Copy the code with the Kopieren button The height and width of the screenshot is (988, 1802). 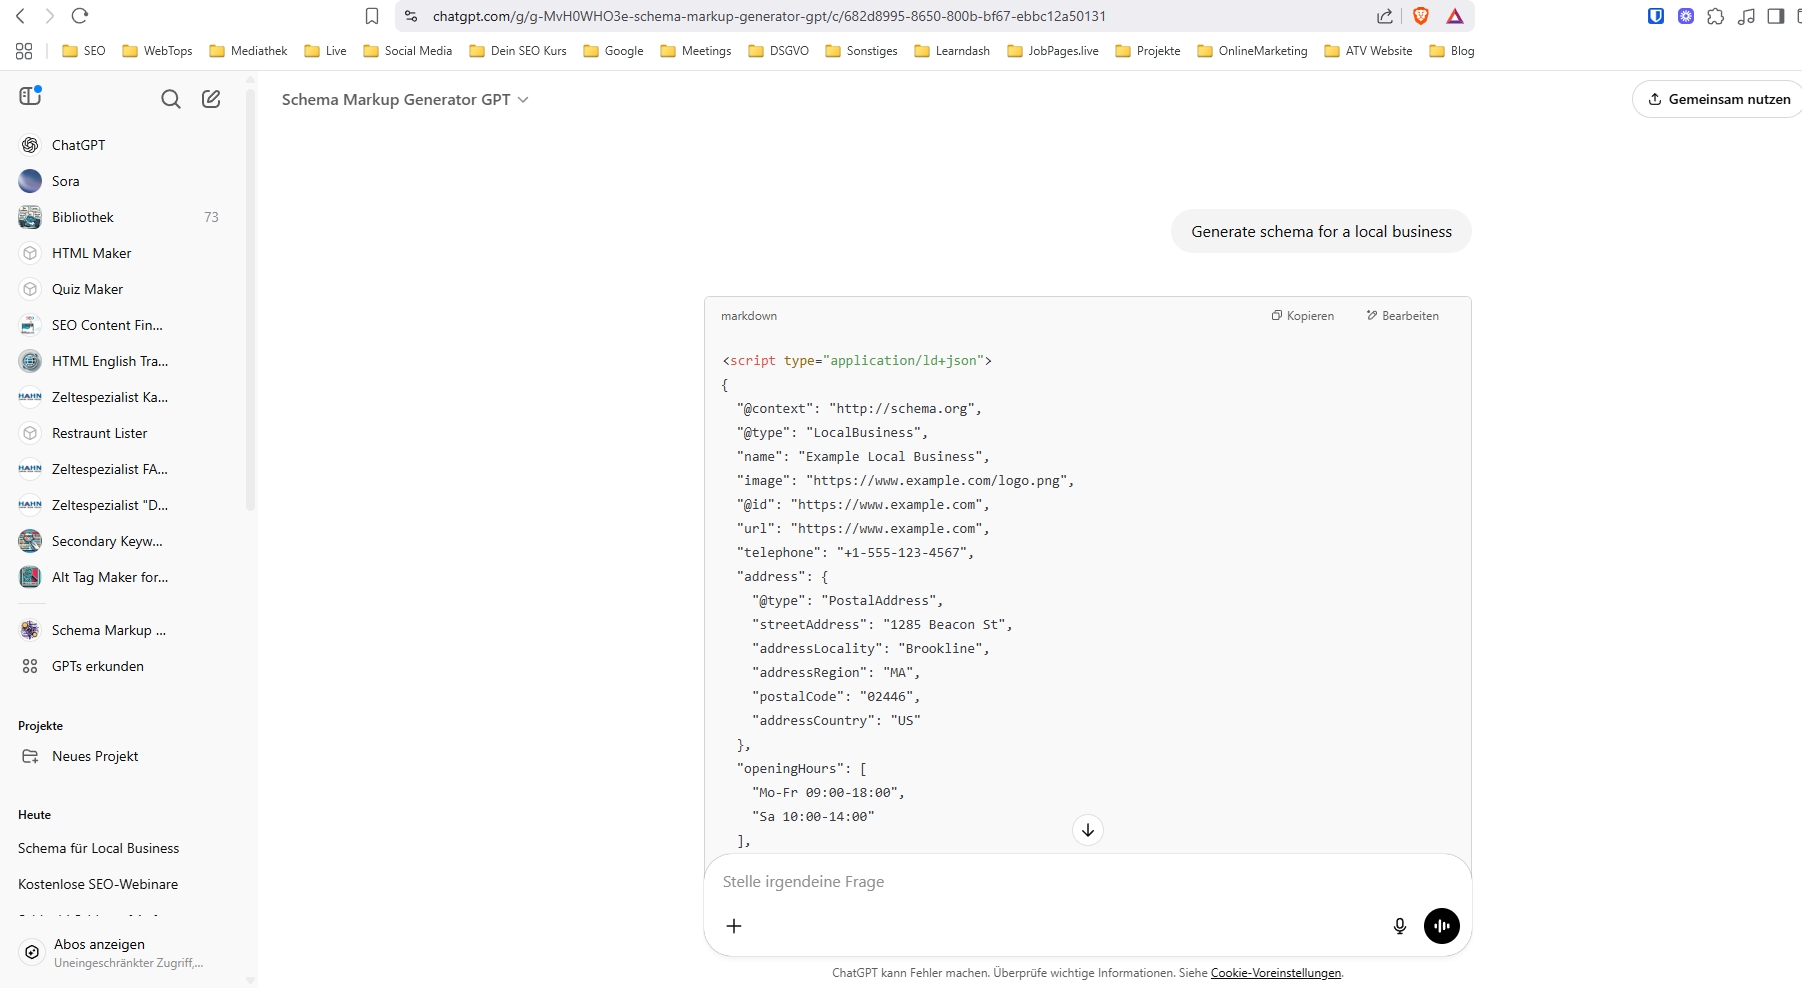point(1302,316)
